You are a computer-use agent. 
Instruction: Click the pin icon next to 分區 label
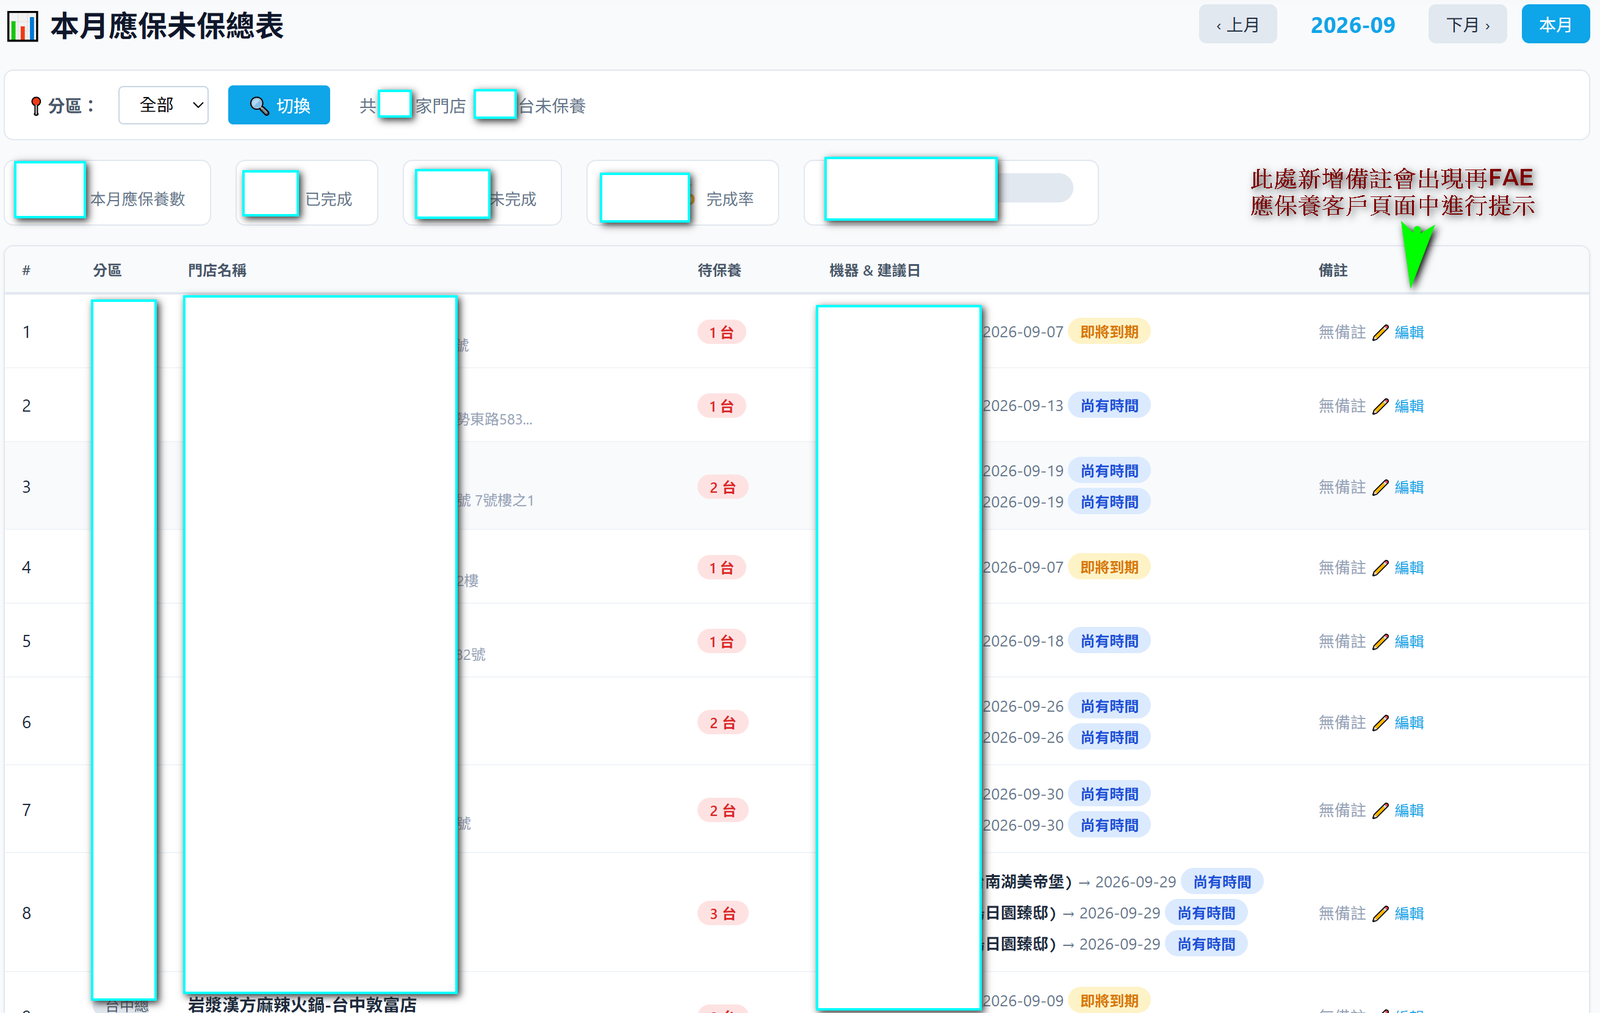point(36,106)
